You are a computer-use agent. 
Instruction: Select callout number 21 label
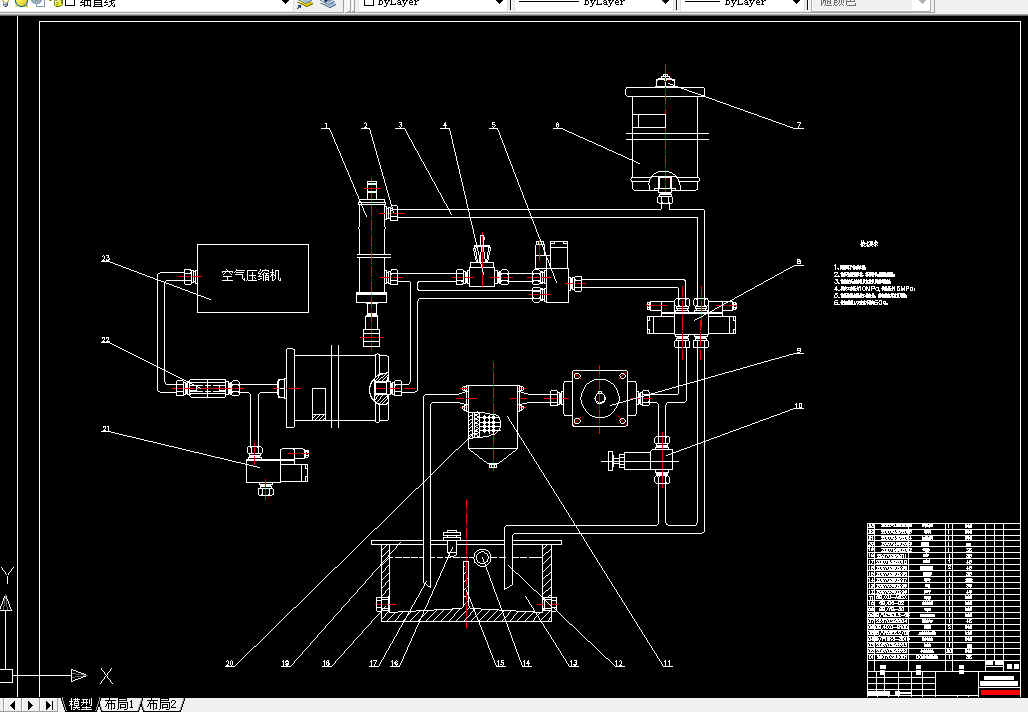coord(106,429)
